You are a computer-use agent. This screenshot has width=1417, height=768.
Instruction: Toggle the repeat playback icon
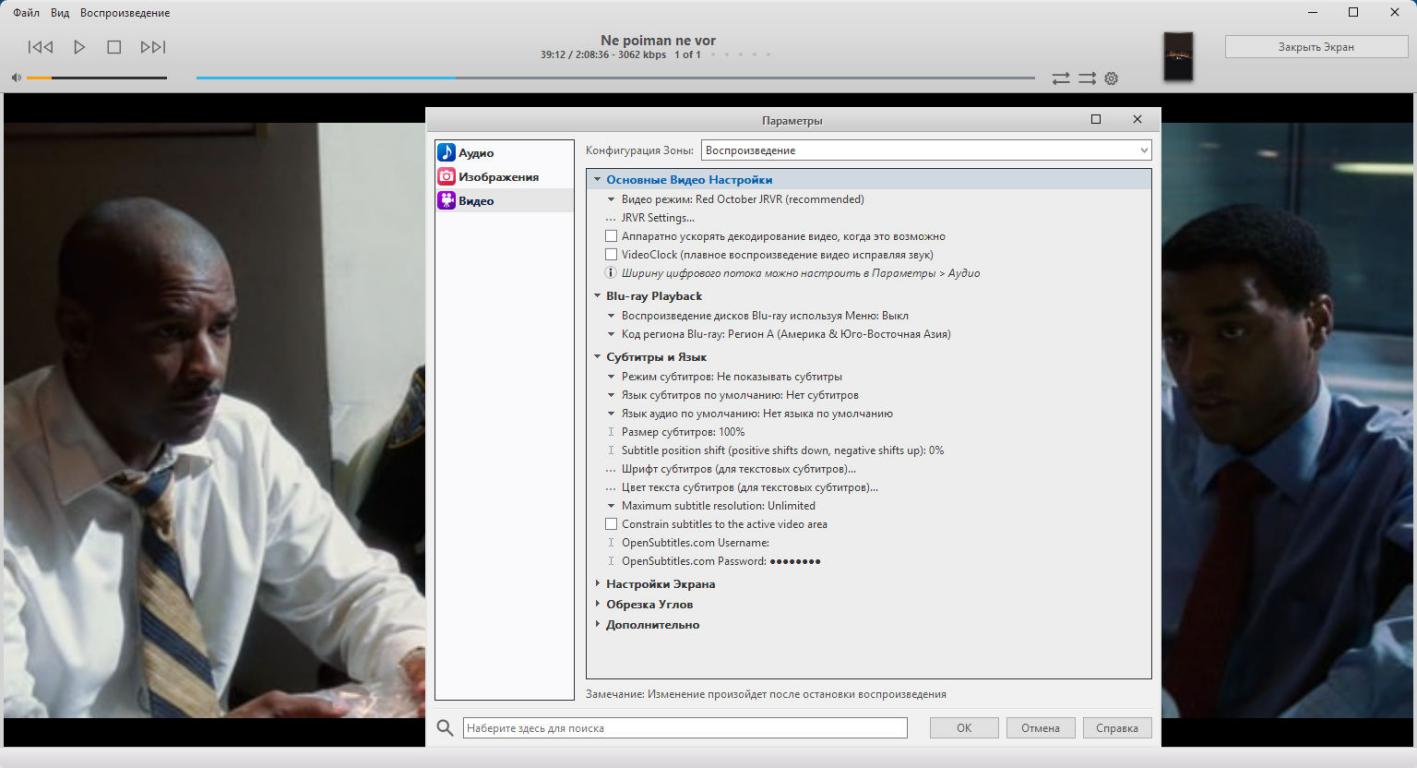(x=1061, y=78)
